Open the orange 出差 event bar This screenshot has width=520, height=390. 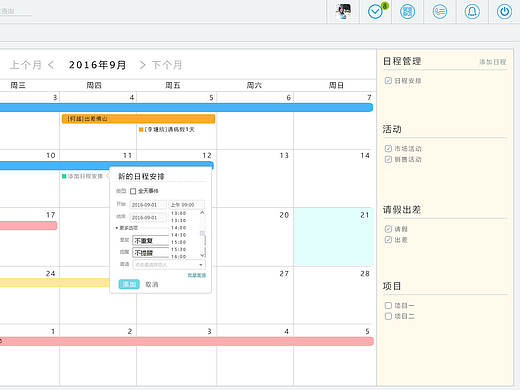click(x=138, y=119)
